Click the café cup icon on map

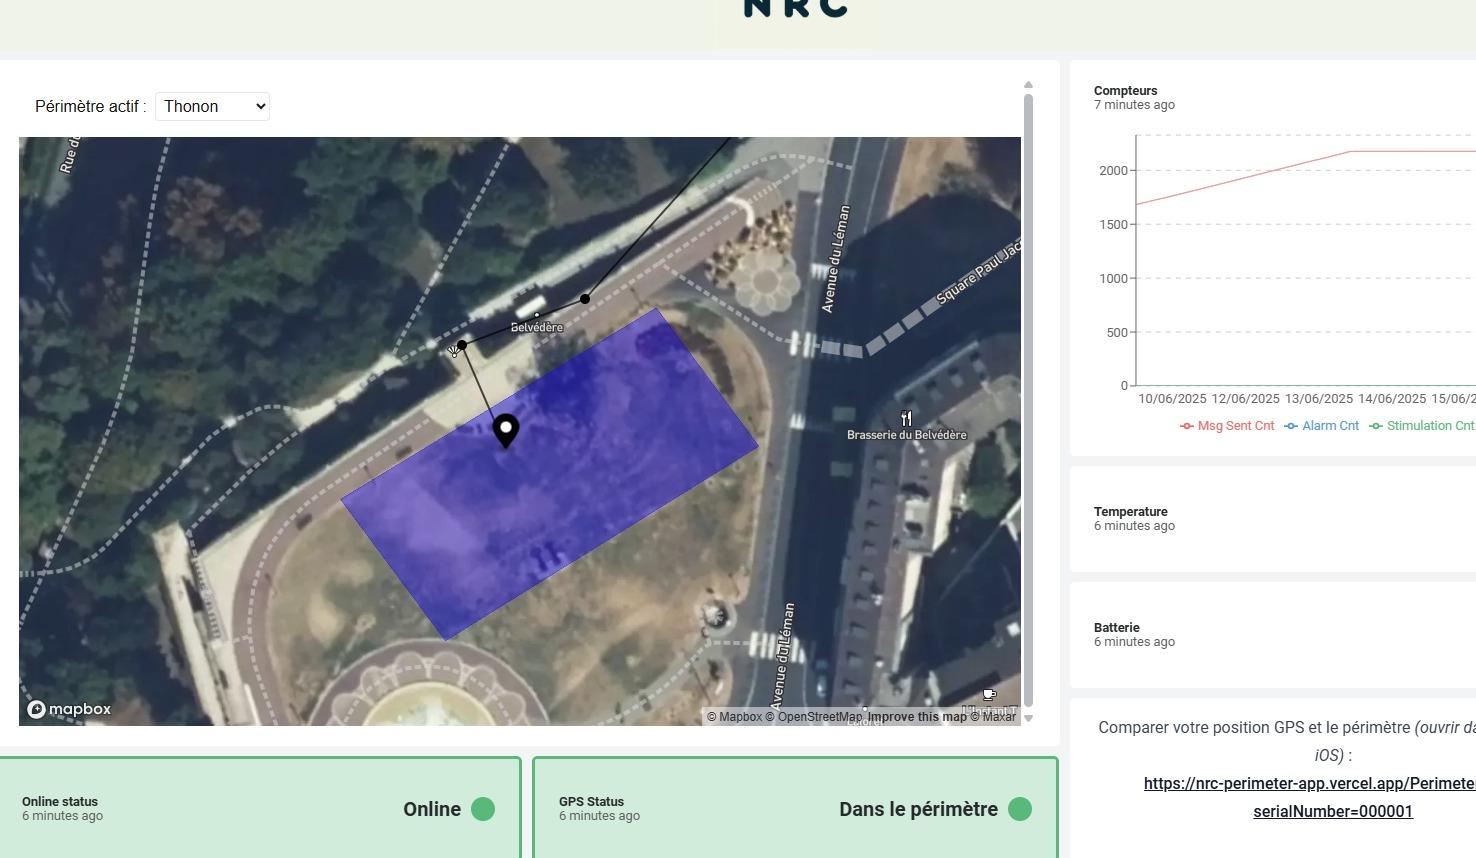[989, 694]
